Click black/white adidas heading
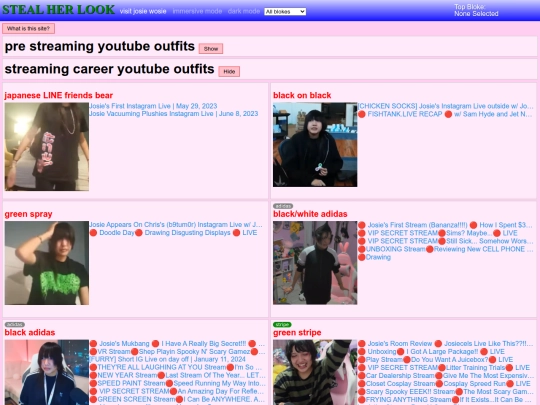Screen dimensions: 540x405 click(x=310, y=214)
